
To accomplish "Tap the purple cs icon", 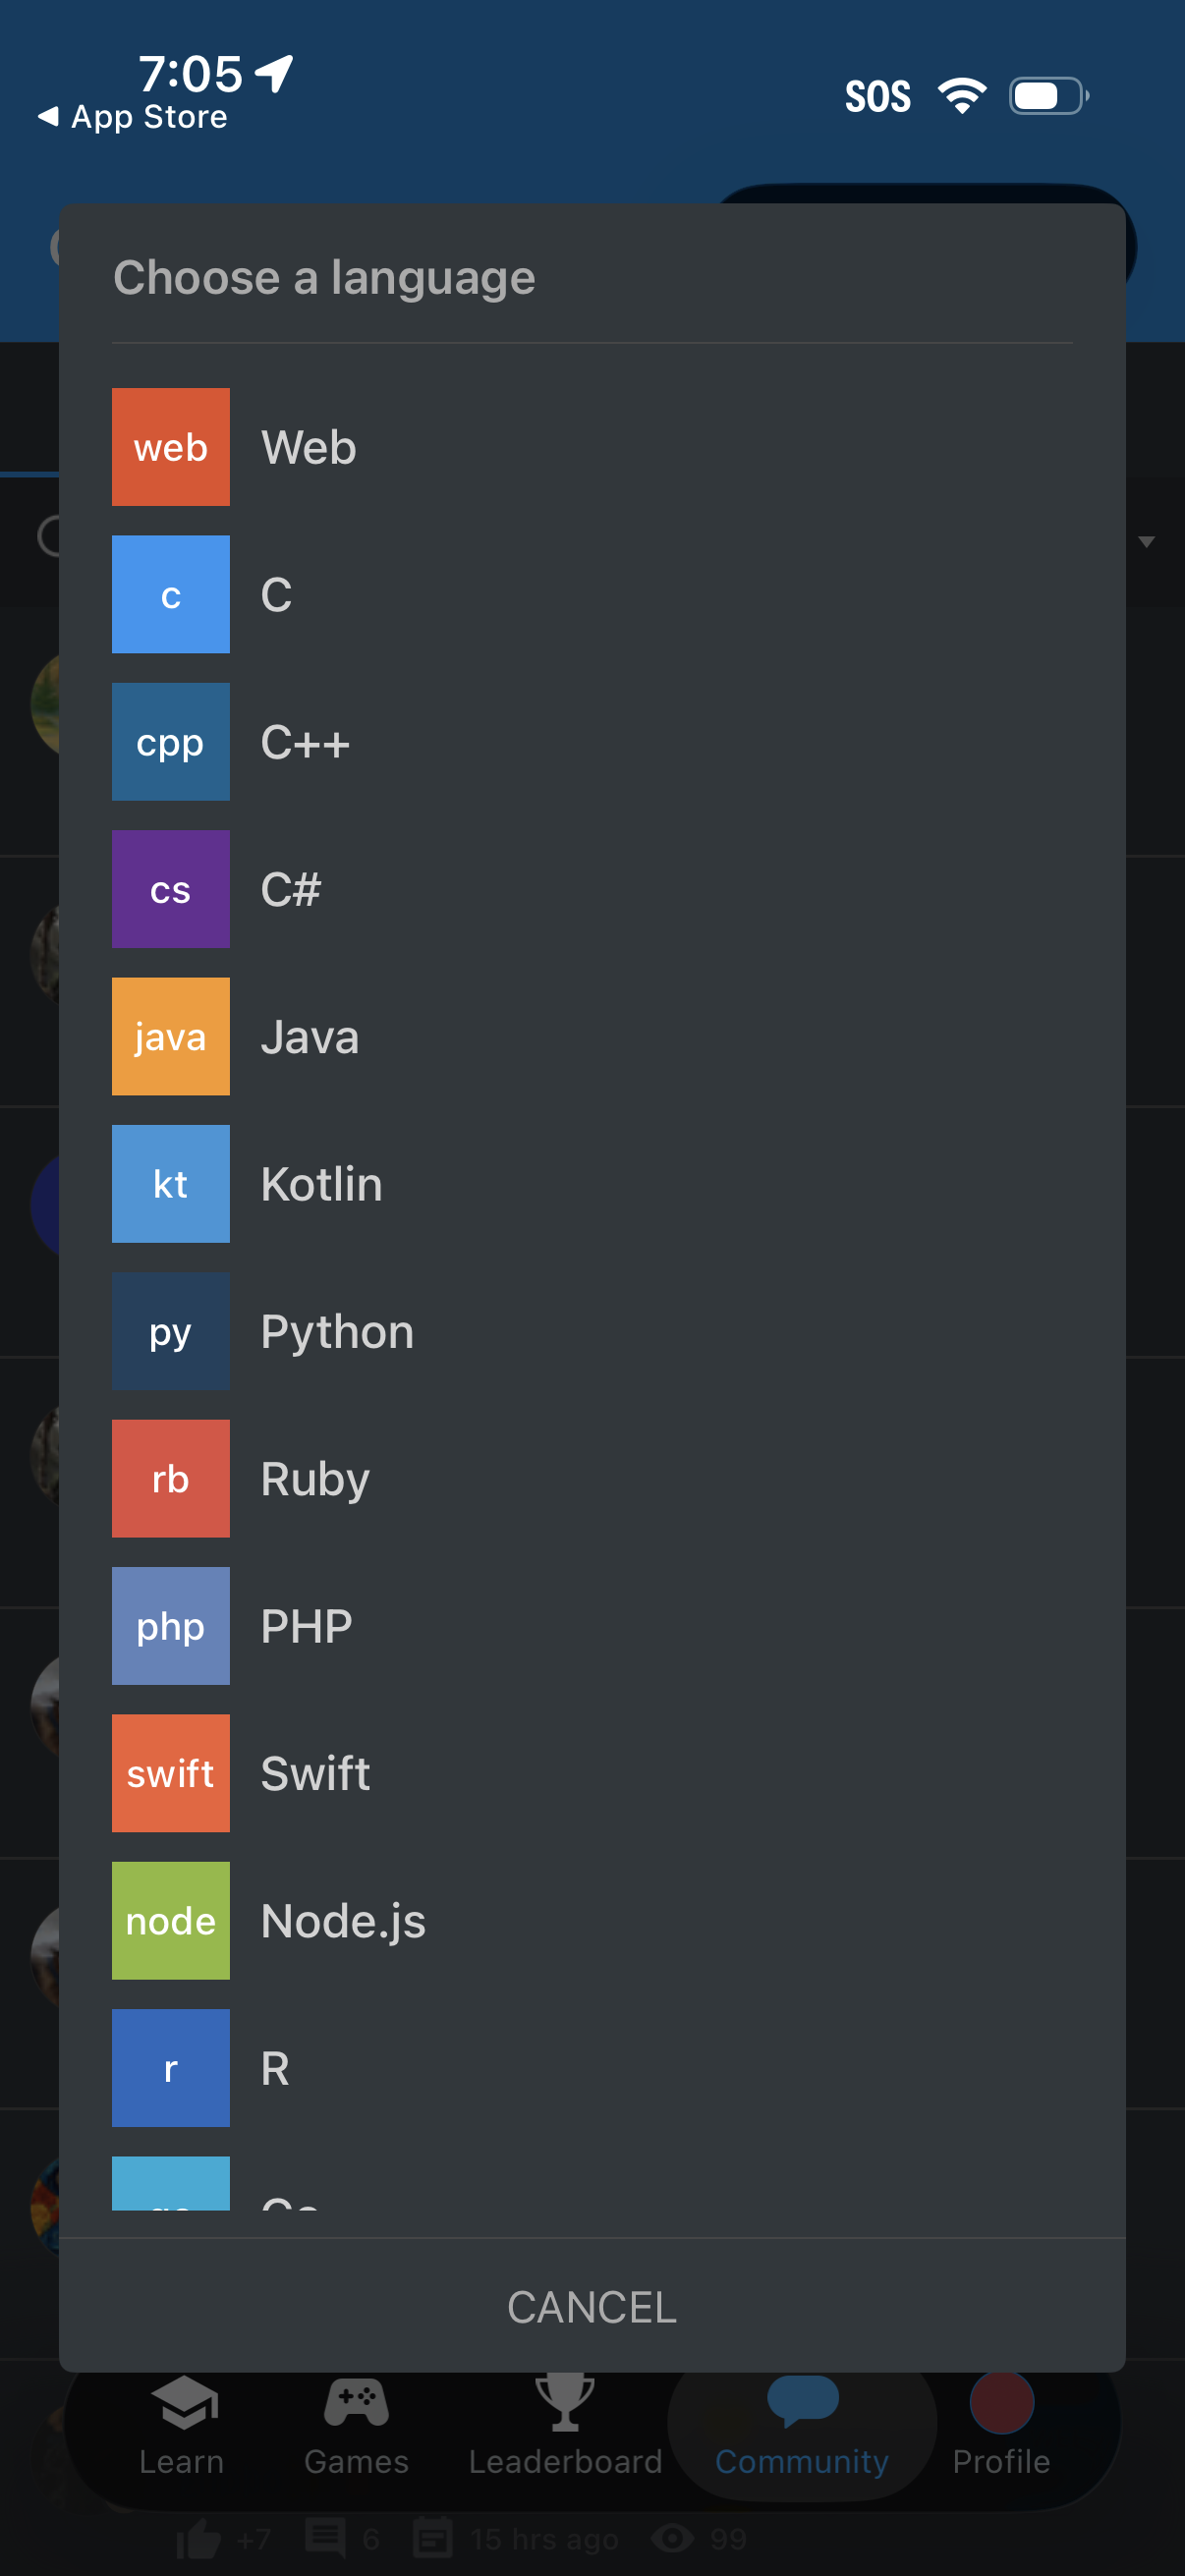I will [x=170, y=889].
